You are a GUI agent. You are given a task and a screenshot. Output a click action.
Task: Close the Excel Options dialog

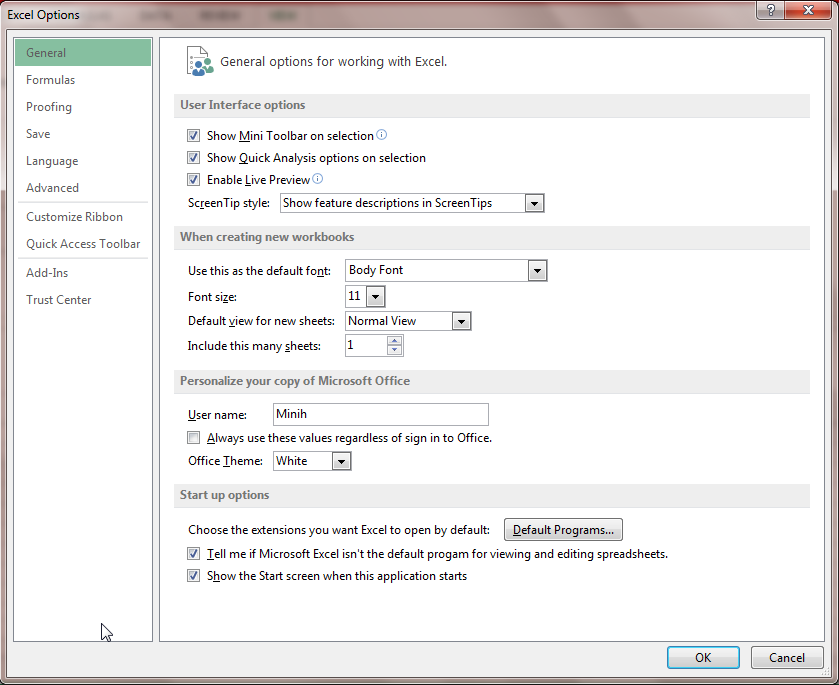(809, 10)
